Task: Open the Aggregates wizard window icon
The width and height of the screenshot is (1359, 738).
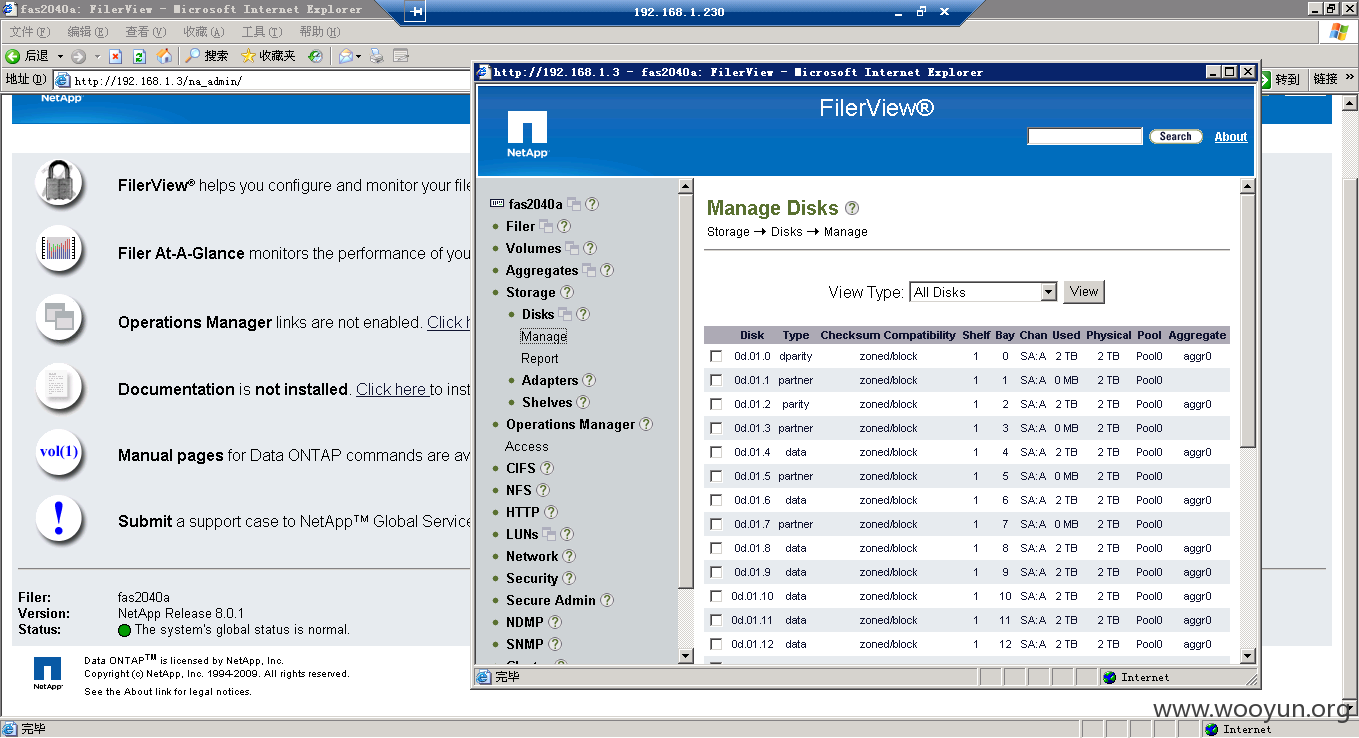Action: point(589,270)
